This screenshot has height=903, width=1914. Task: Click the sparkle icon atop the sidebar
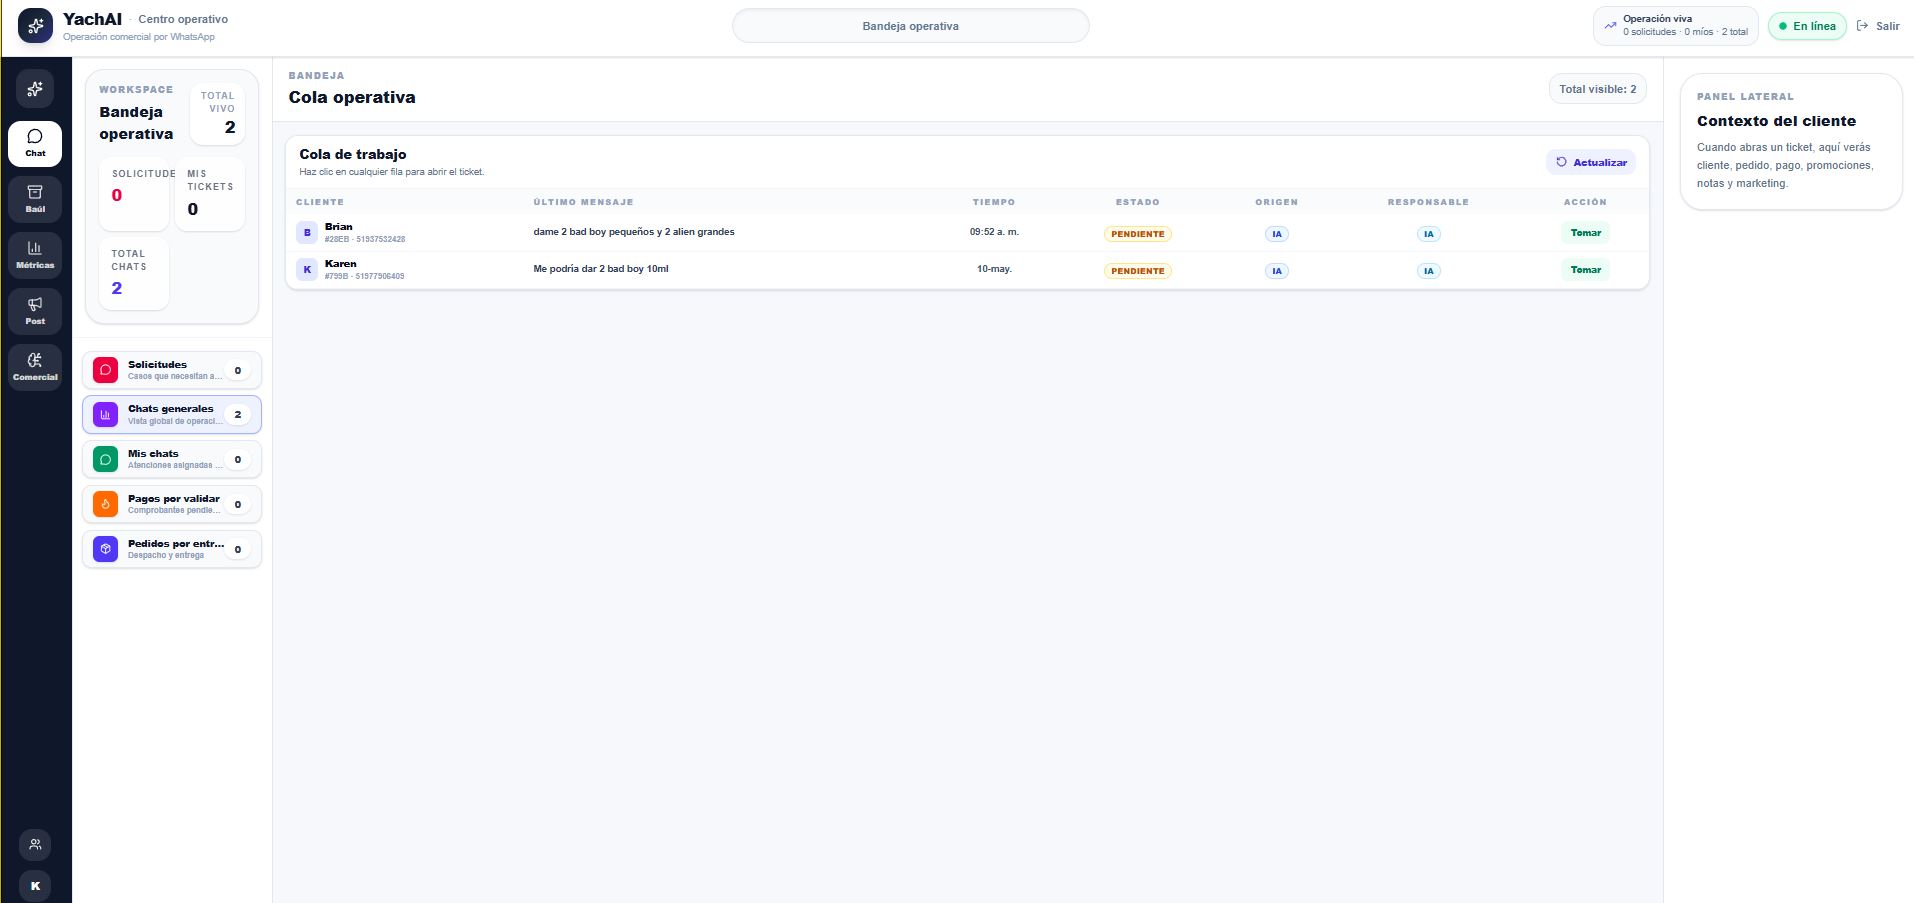35,89
